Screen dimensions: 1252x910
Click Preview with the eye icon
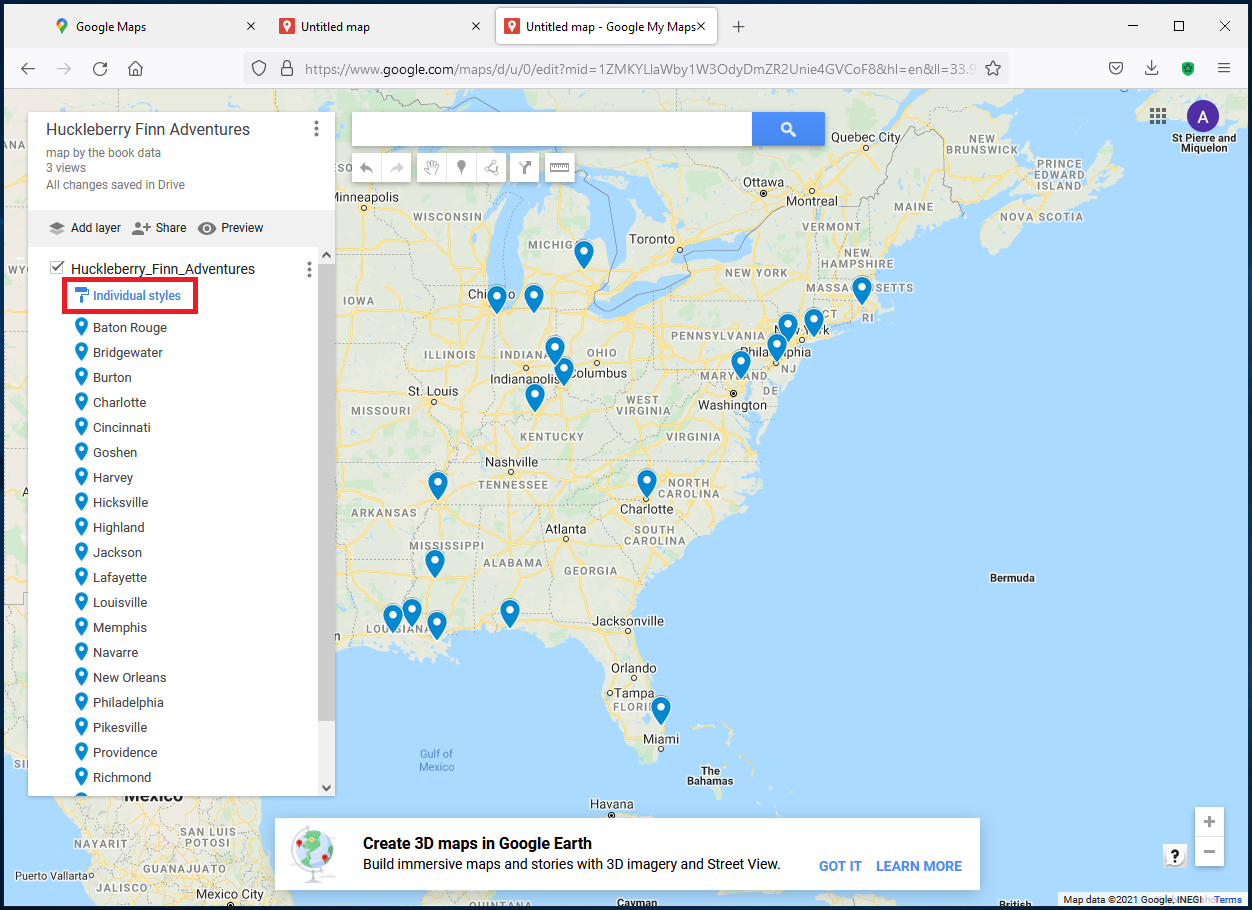click(231, 228)
